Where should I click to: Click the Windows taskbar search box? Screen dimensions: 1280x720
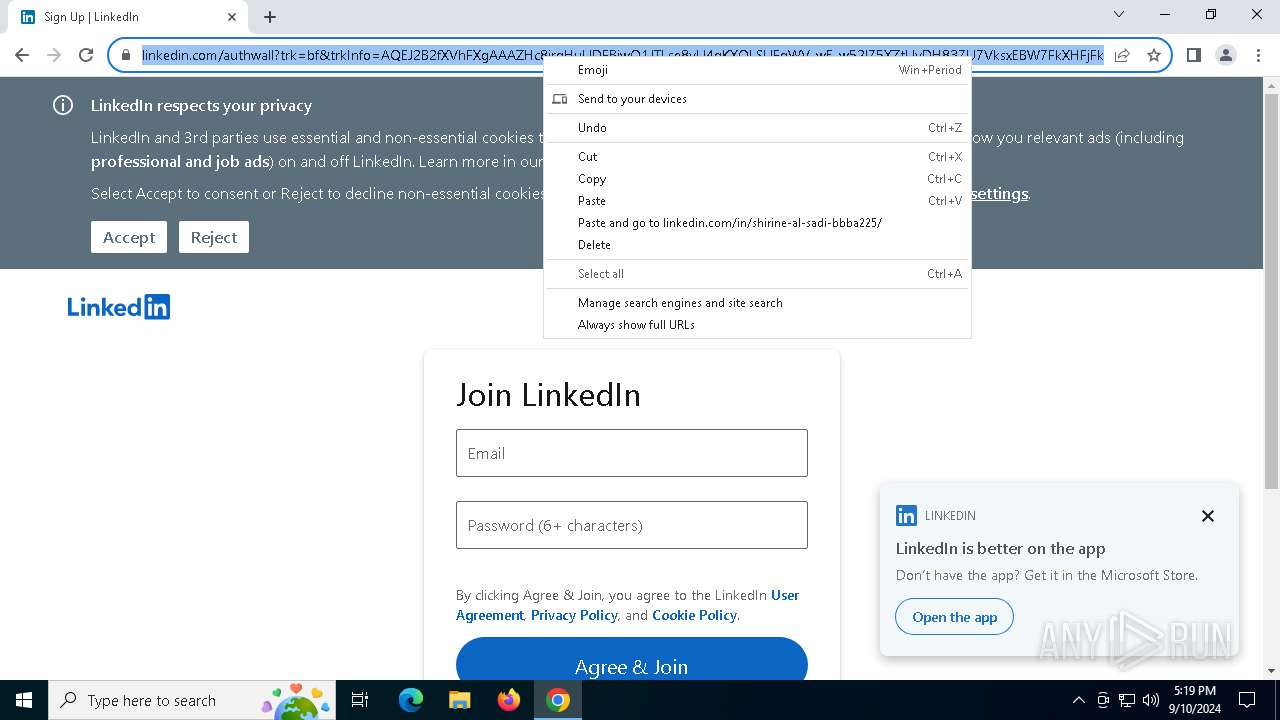coord(193,700)
